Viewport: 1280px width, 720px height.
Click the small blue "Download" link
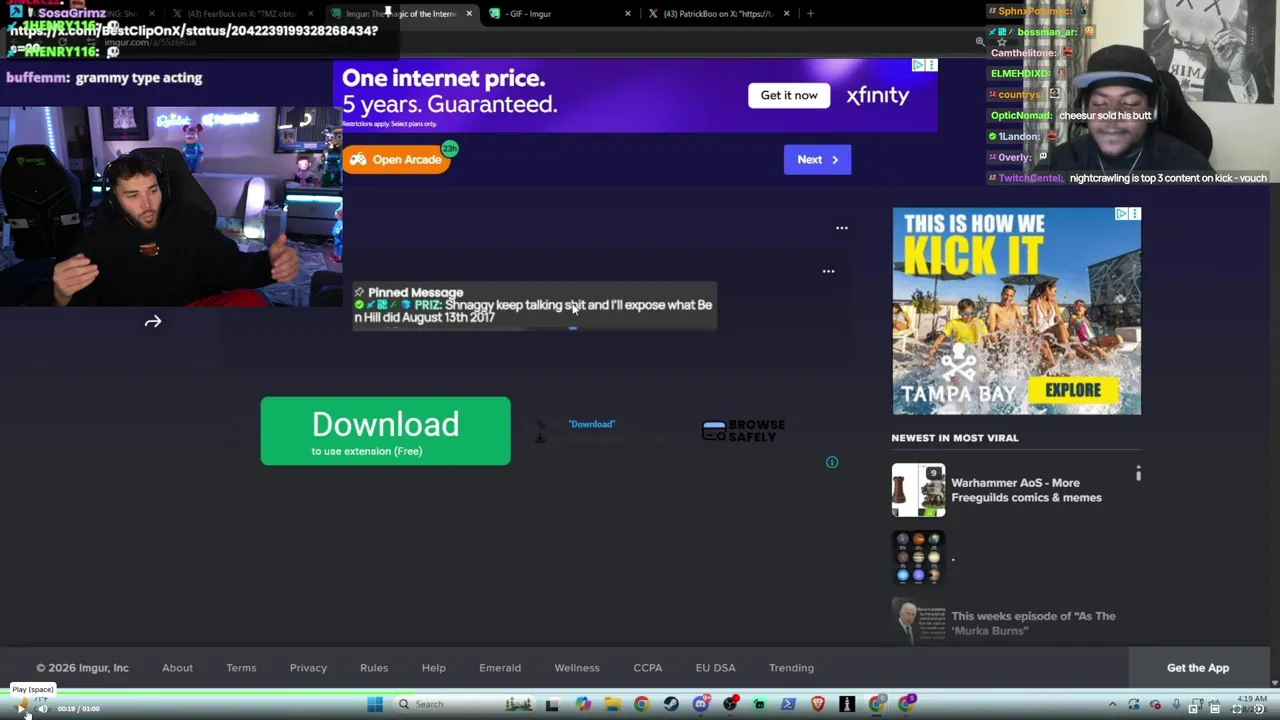(592, 424)
